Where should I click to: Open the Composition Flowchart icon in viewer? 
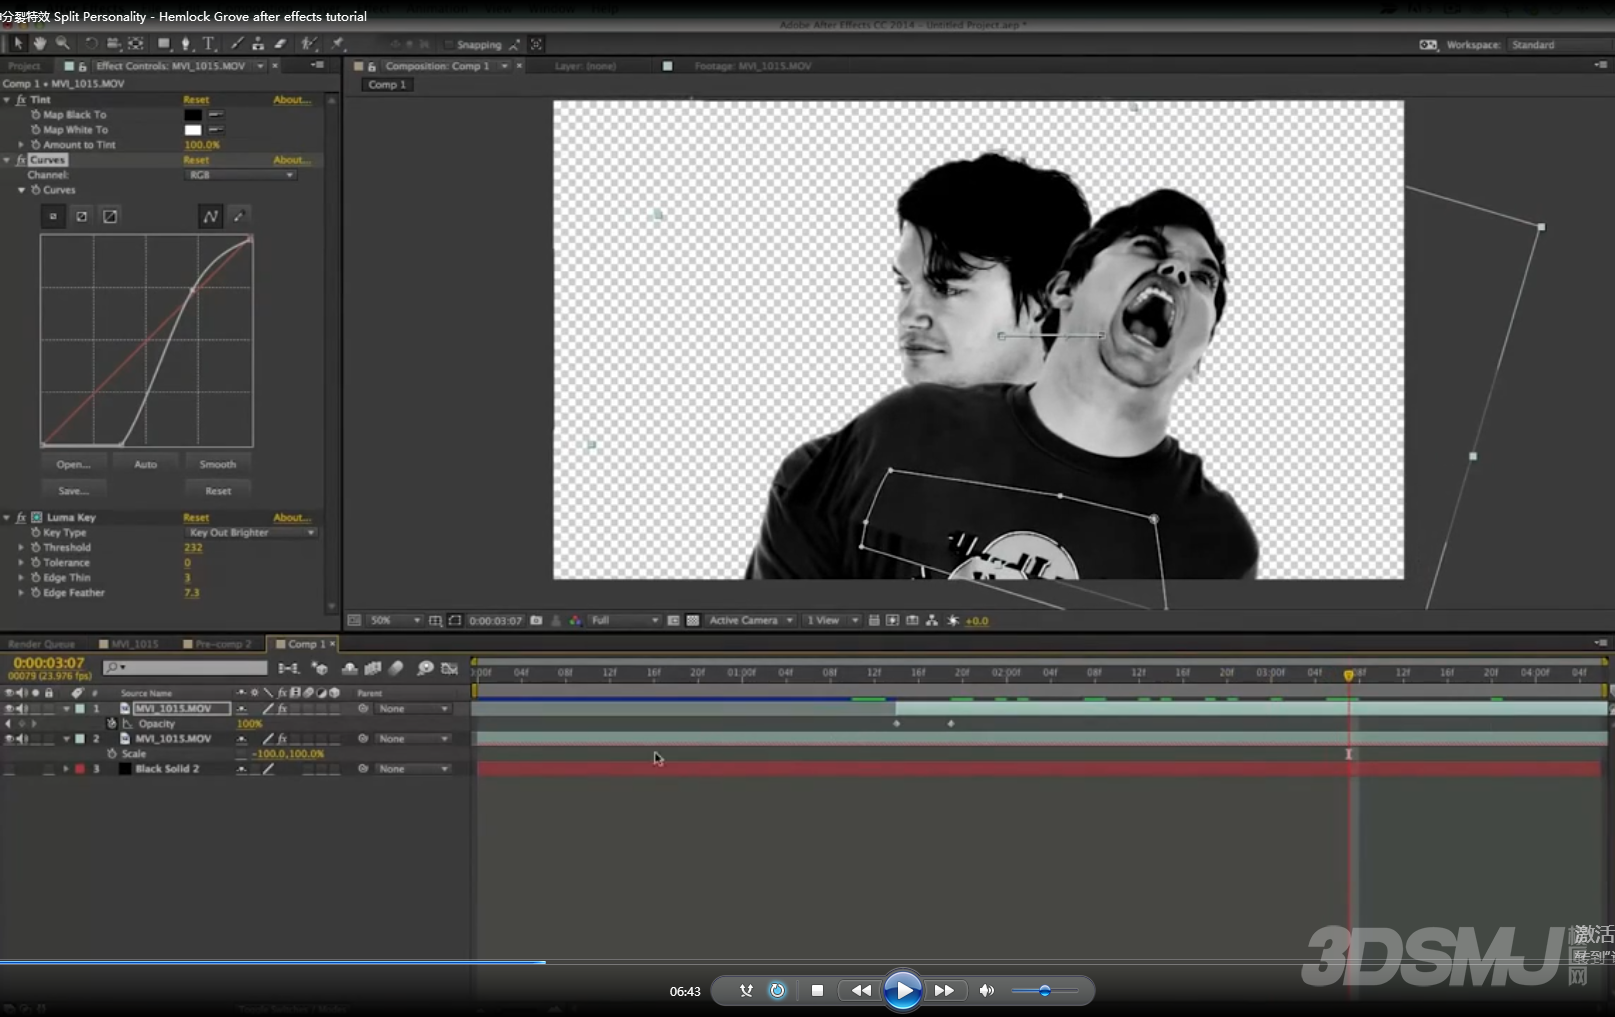pos(932,621)
